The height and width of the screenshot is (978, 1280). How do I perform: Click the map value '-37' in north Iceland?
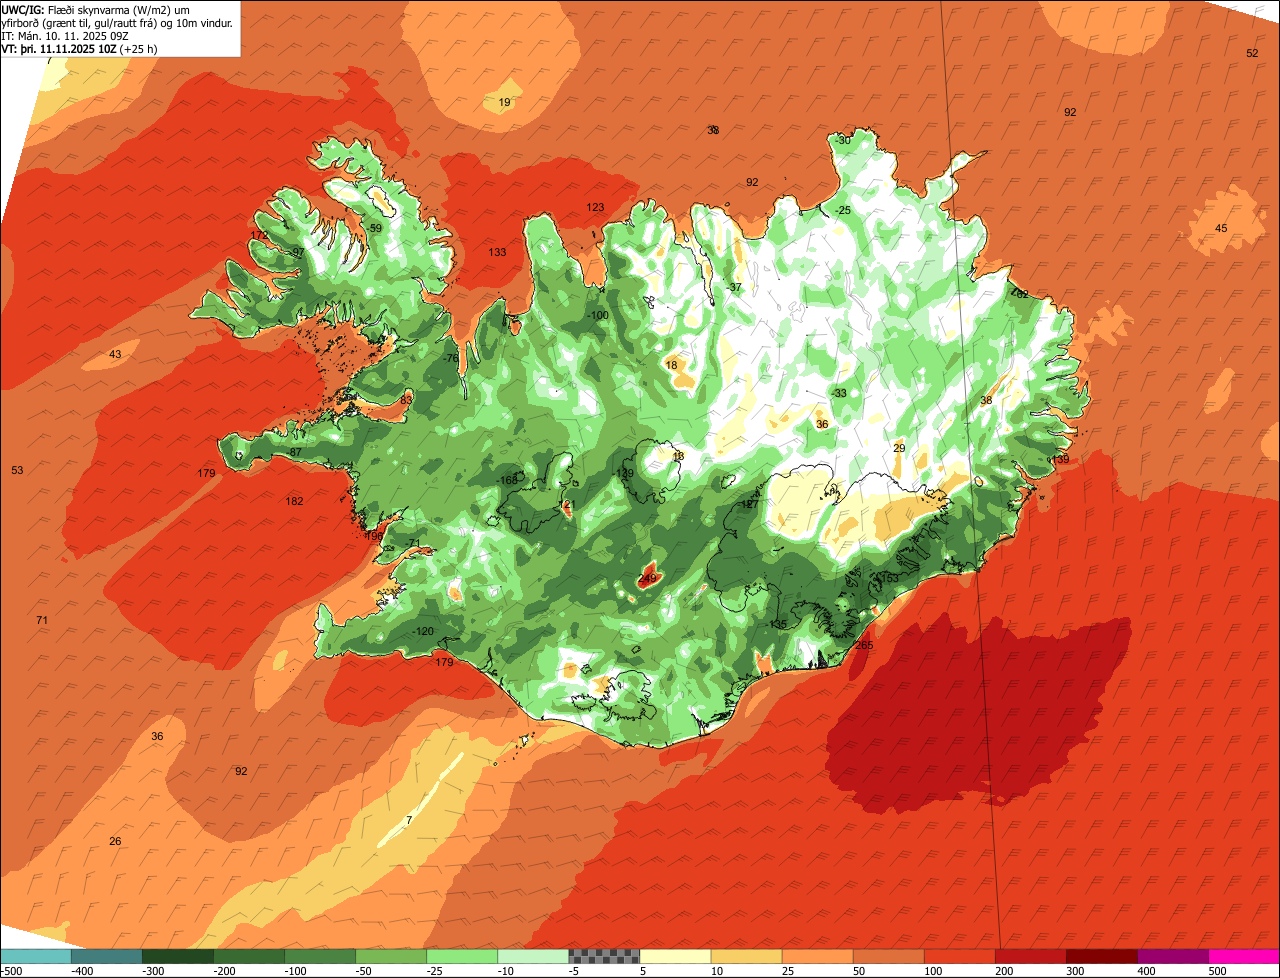pos(735,287)
